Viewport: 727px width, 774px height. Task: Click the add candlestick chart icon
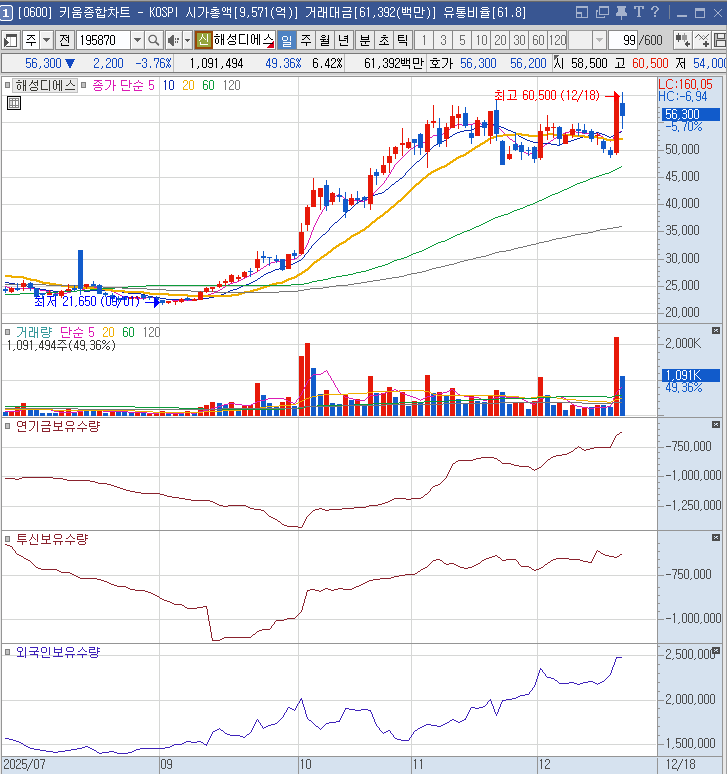682,40
